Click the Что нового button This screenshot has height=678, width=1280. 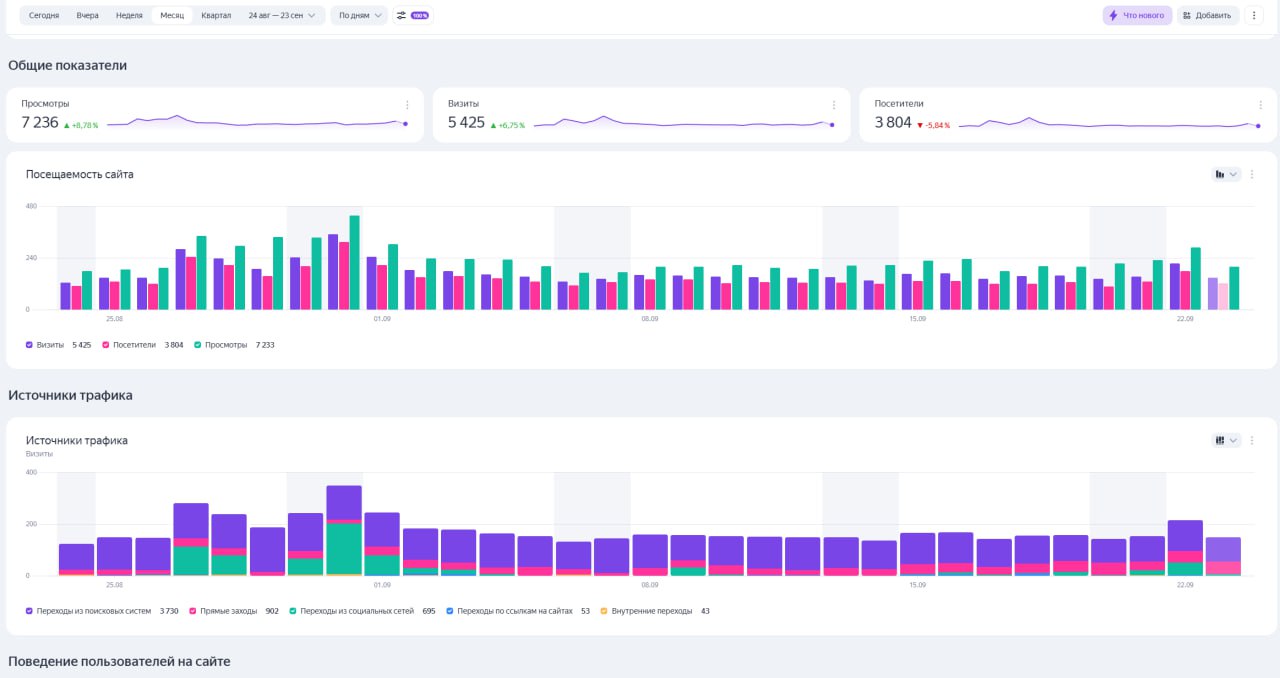1137,16
